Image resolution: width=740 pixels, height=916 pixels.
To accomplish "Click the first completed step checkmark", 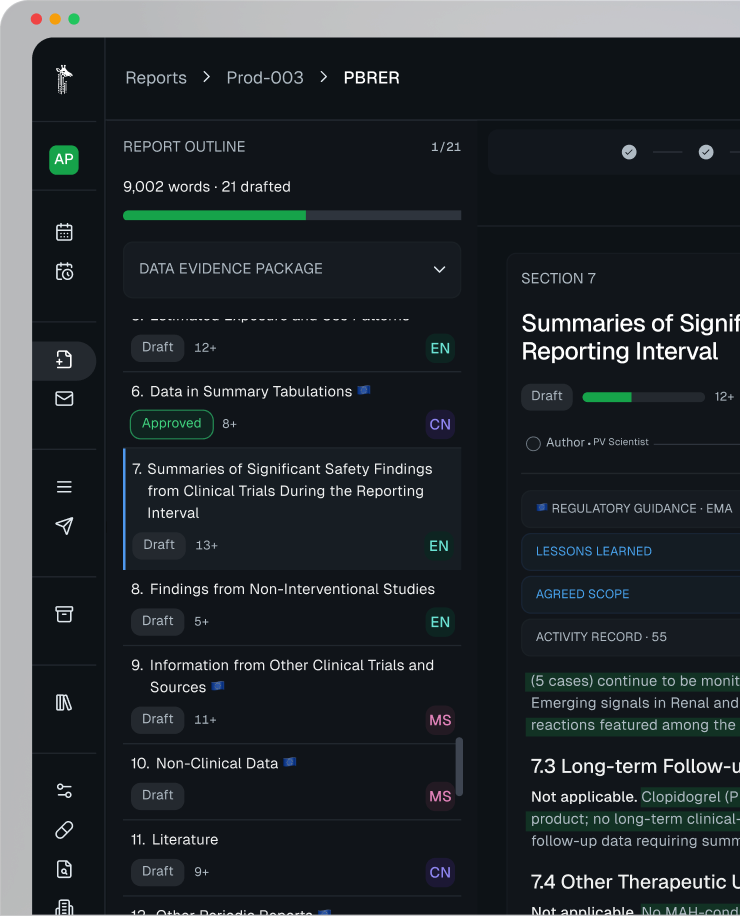I will (629, 152).
